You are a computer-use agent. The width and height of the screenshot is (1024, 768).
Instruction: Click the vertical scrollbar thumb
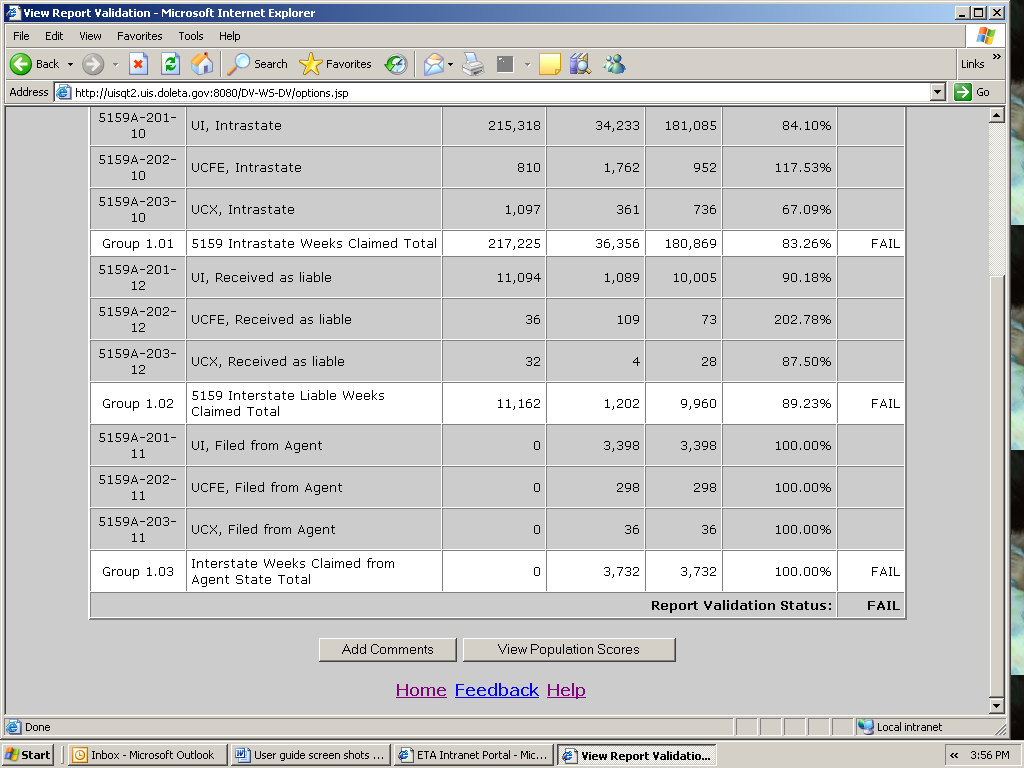(x=997, y=487)
